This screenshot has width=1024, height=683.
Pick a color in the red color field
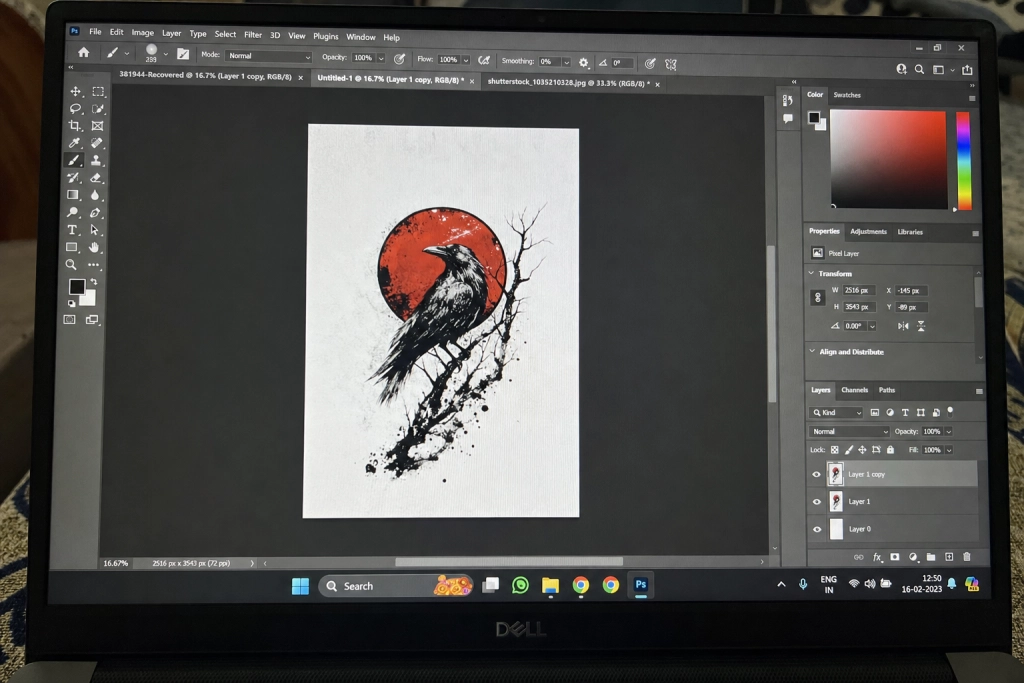(888, 160)
